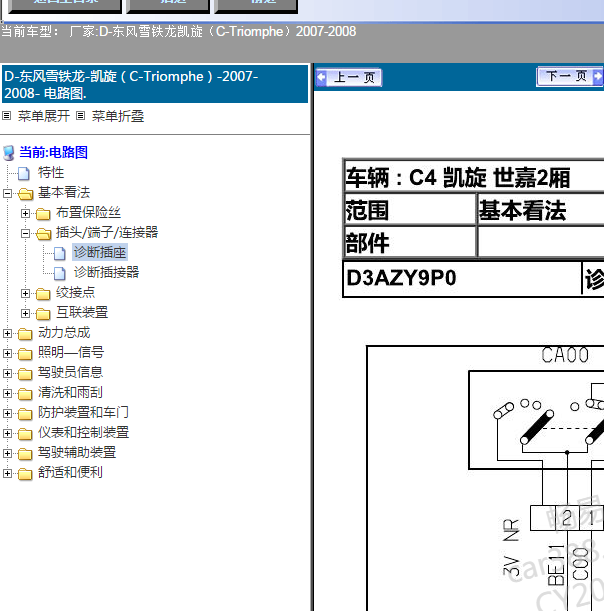Click the page icon beside 诊断插接器
Image resolution: width=604 pixels, height=611 pixels.
[60, 273]
